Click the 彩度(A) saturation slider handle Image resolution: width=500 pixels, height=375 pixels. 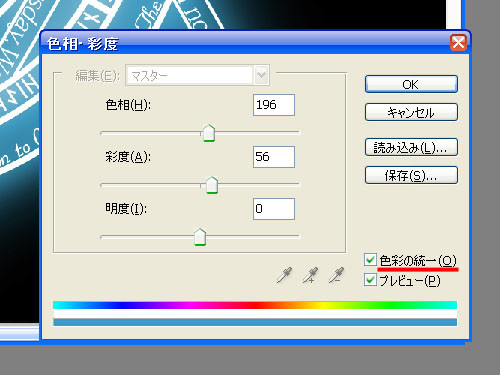(212, 185)
